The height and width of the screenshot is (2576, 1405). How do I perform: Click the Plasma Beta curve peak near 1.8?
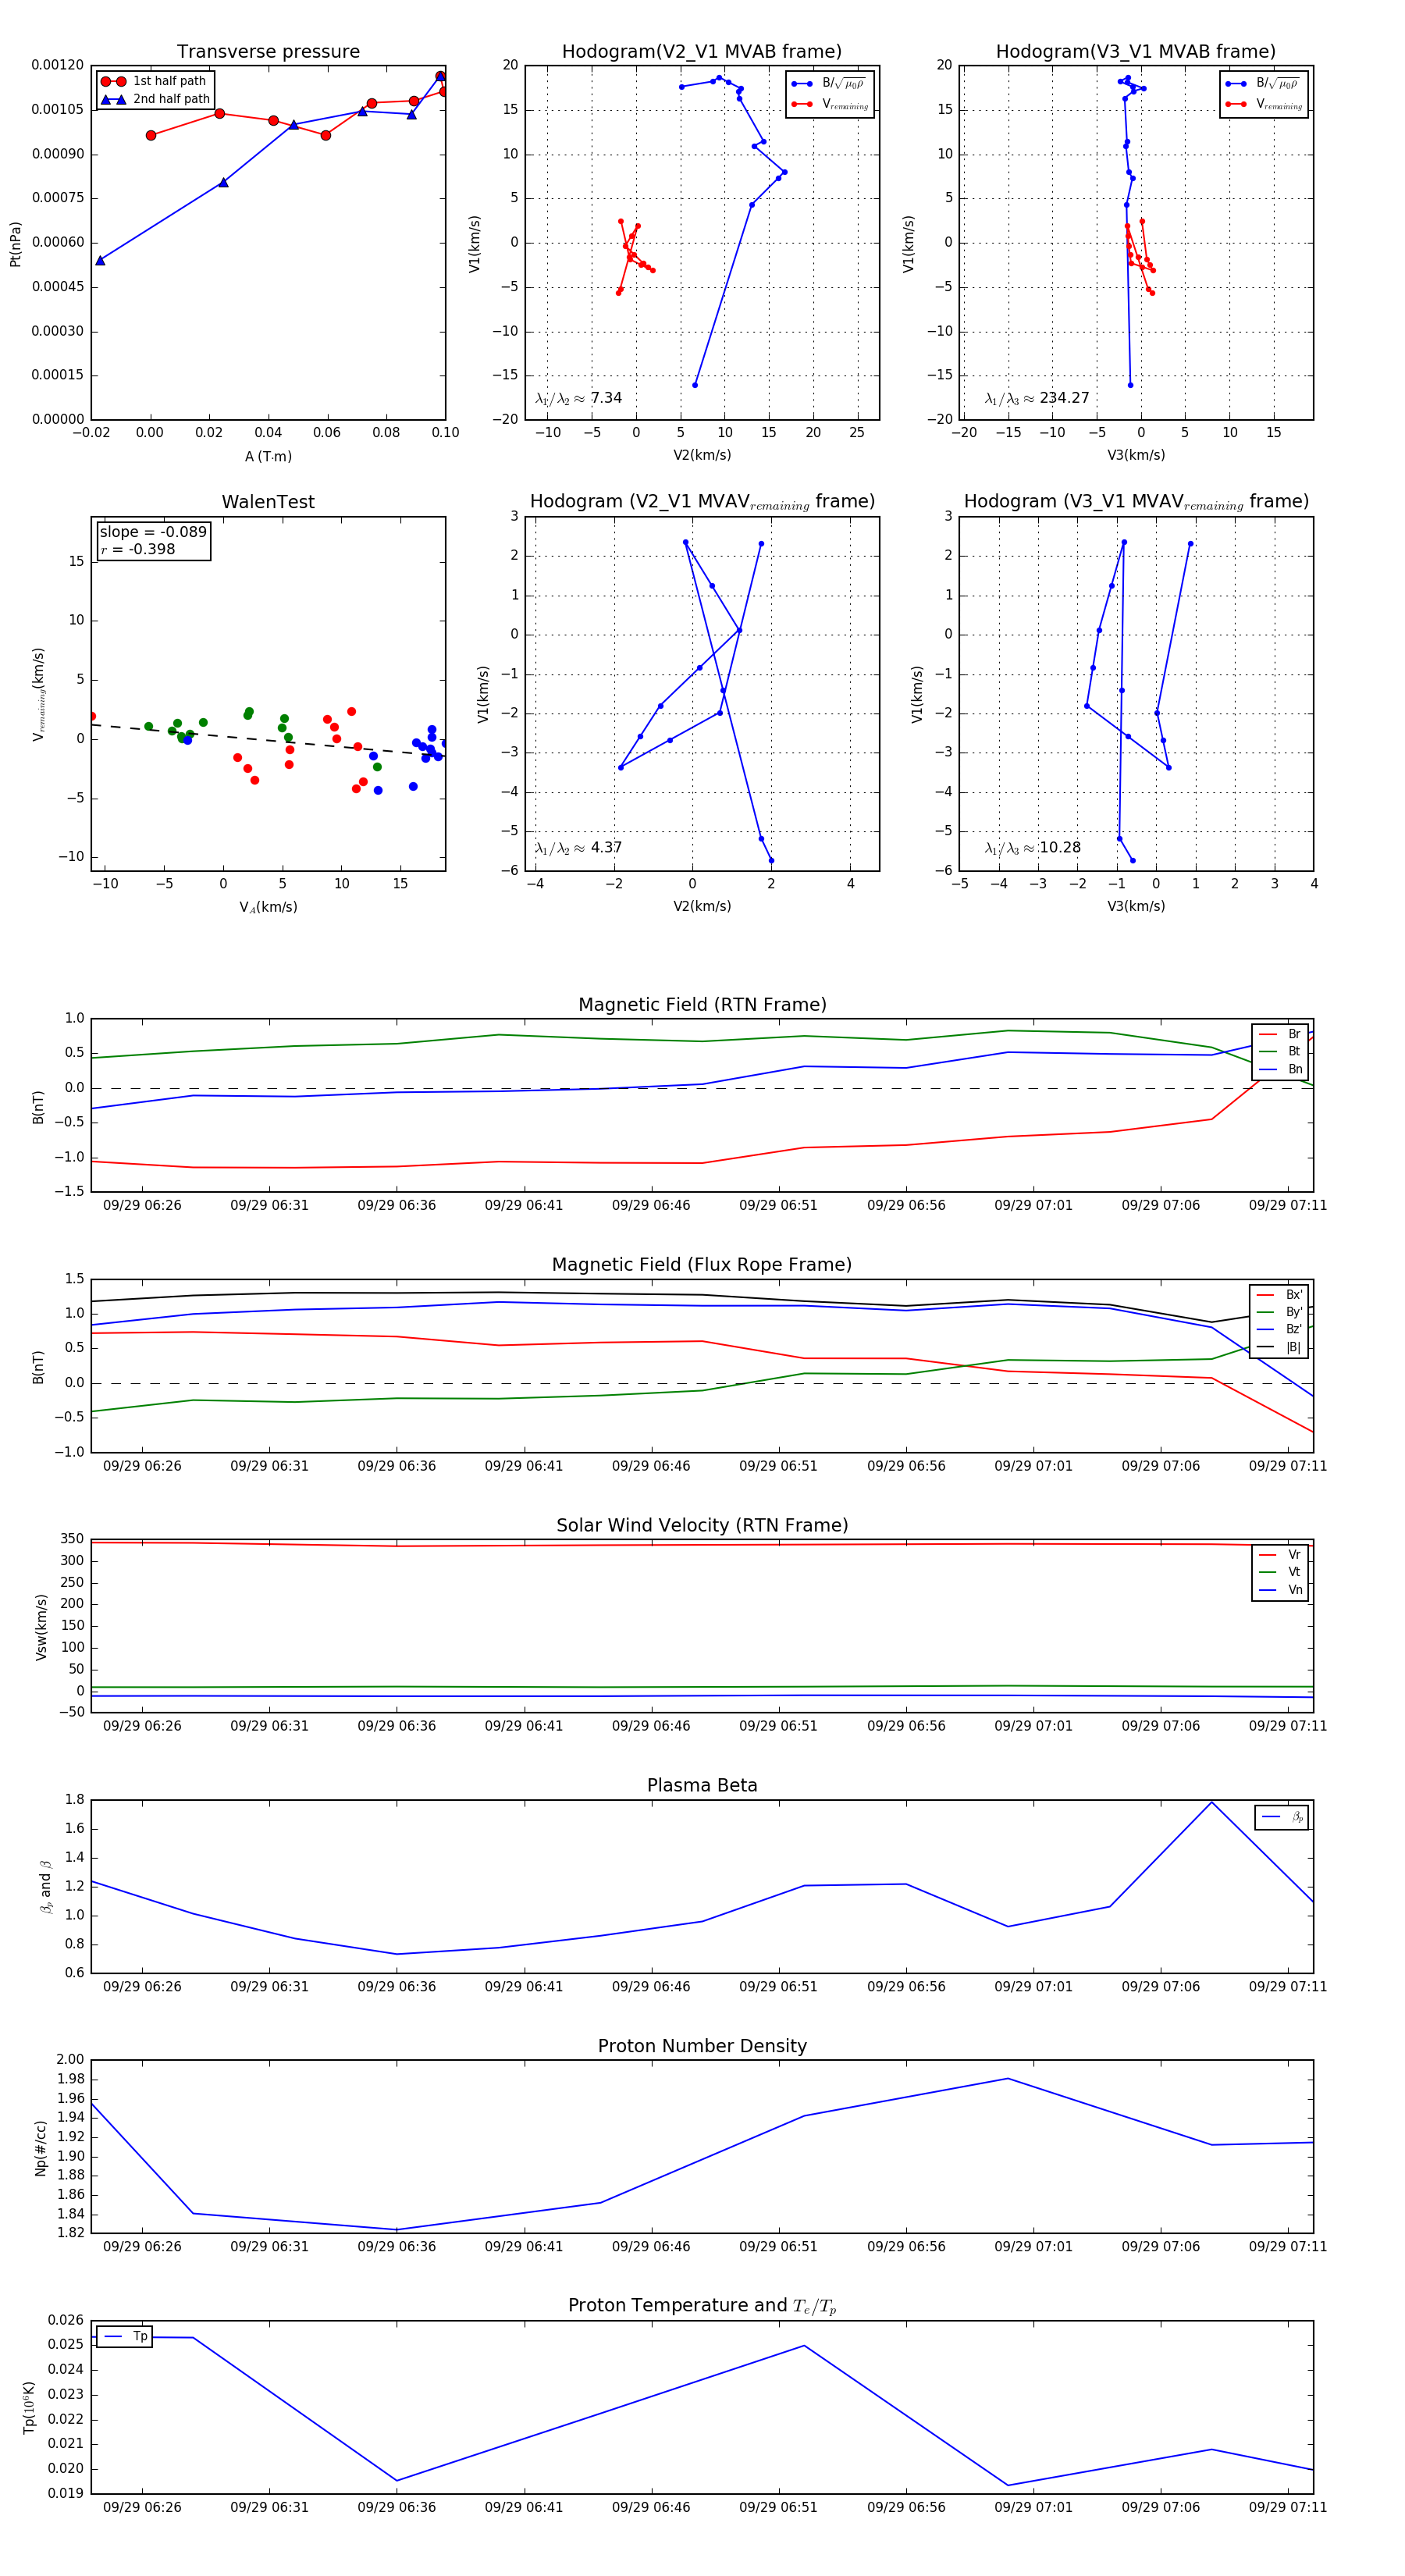coord(1212,1802)
